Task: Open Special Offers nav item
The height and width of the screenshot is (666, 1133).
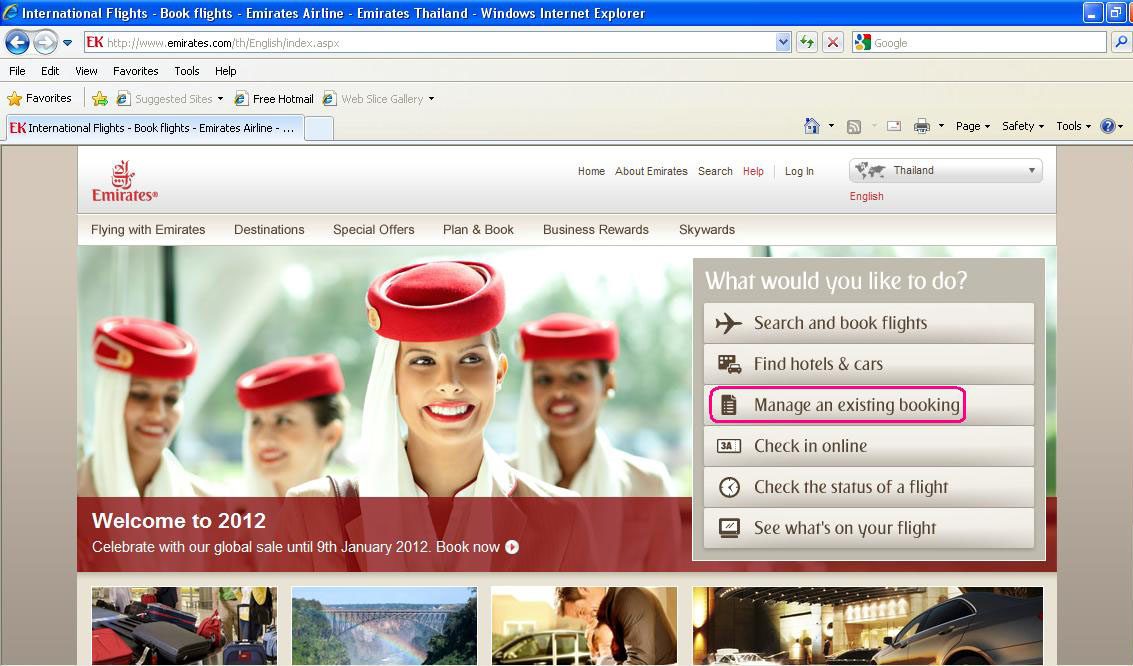Action: point(374,230)
